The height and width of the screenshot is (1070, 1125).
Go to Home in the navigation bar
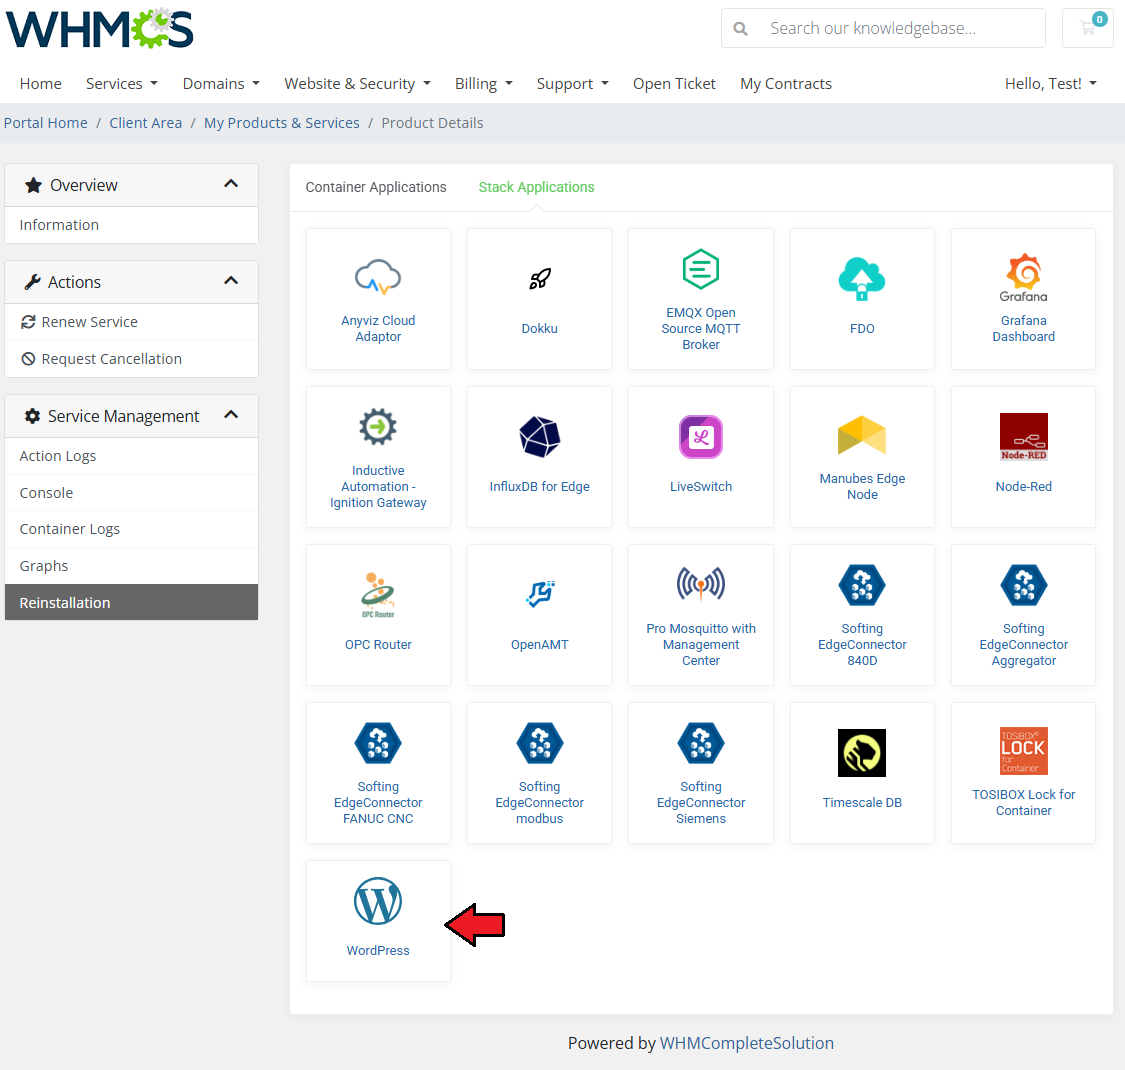(40, 84)
